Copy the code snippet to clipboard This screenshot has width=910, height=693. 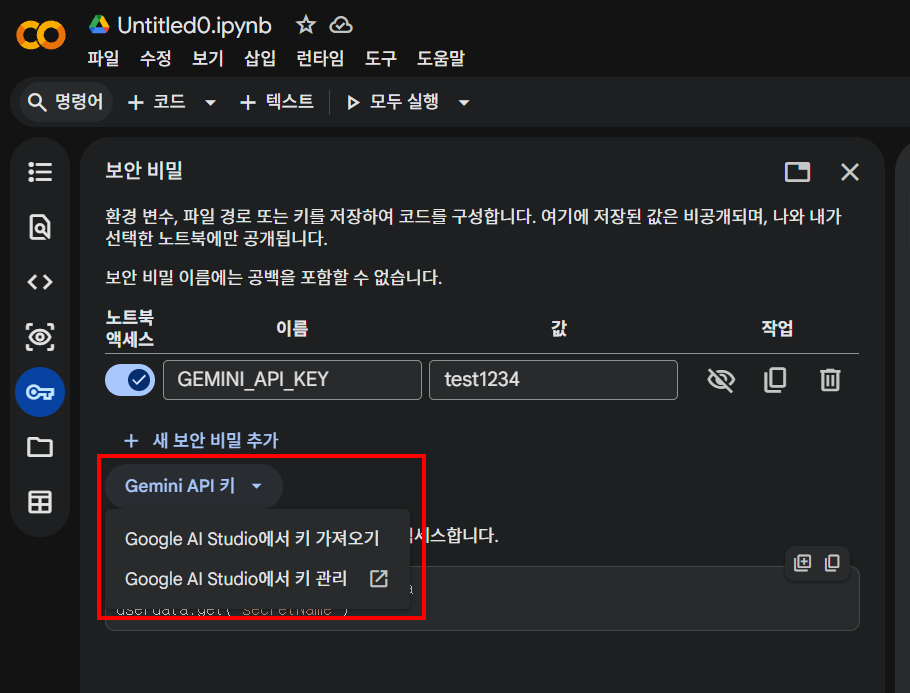833,562
